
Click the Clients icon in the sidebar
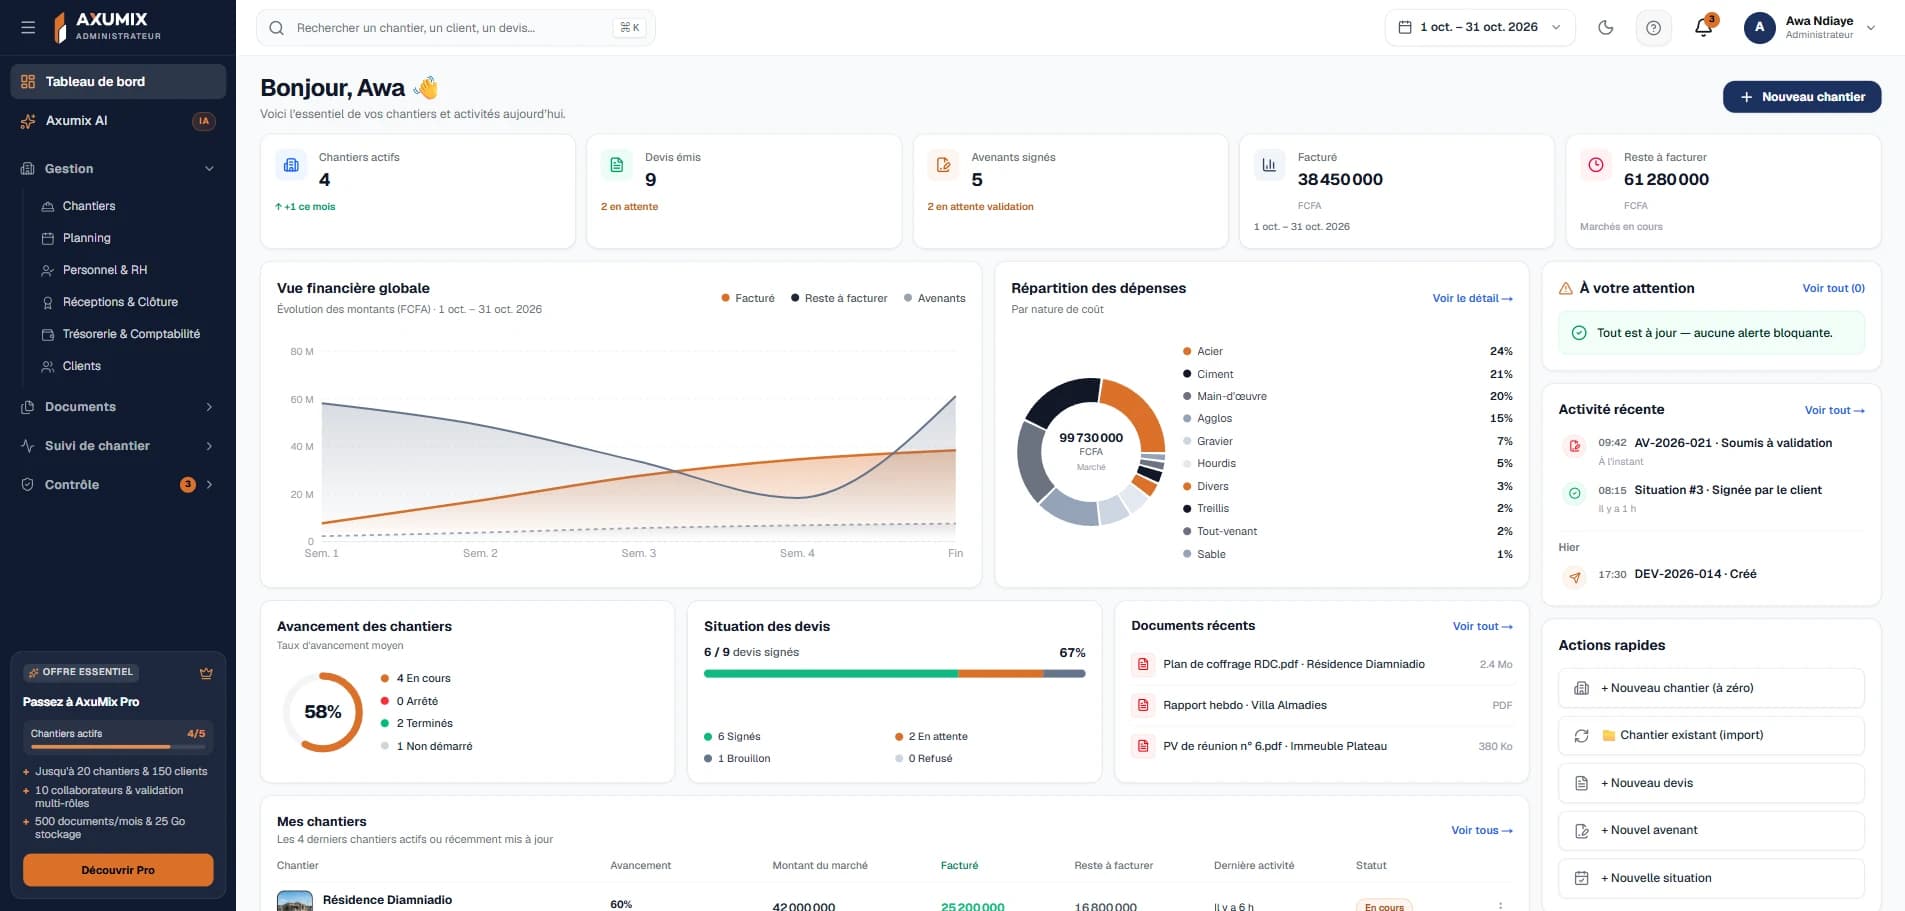(x=47, y=366)
